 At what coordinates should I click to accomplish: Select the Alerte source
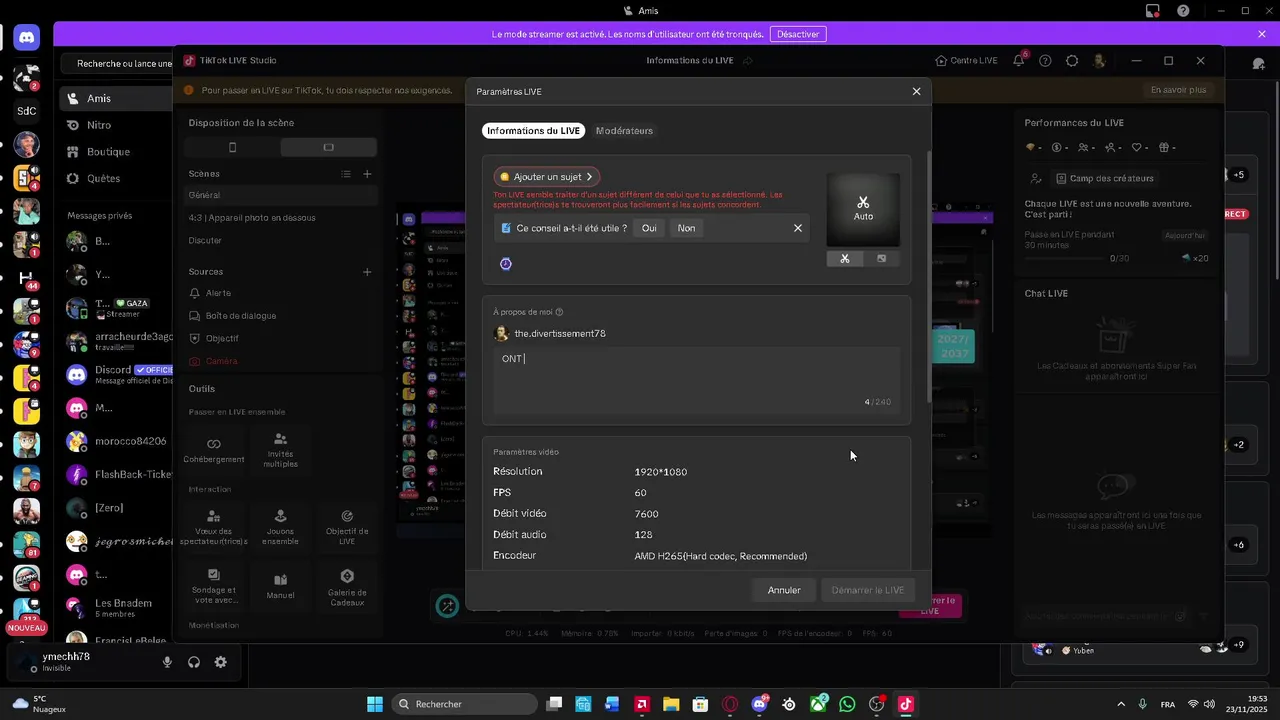coord(280,293)
